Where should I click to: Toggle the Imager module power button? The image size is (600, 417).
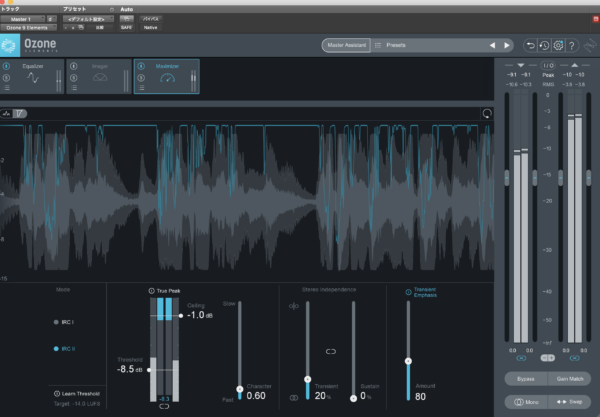(73, 66)
